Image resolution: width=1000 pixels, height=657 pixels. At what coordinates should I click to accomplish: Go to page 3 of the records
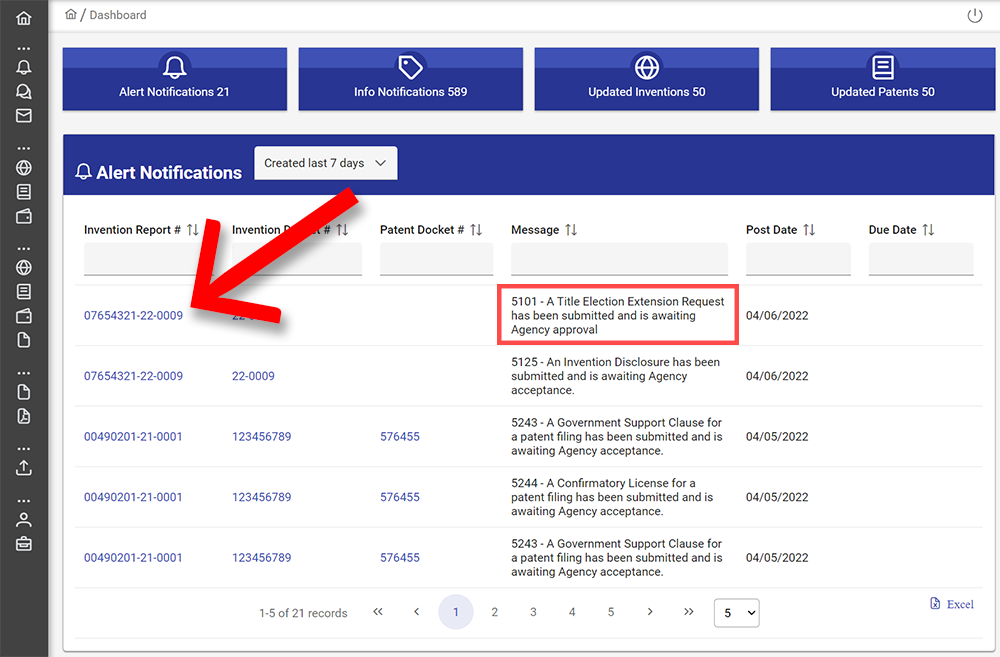point(533,612)
